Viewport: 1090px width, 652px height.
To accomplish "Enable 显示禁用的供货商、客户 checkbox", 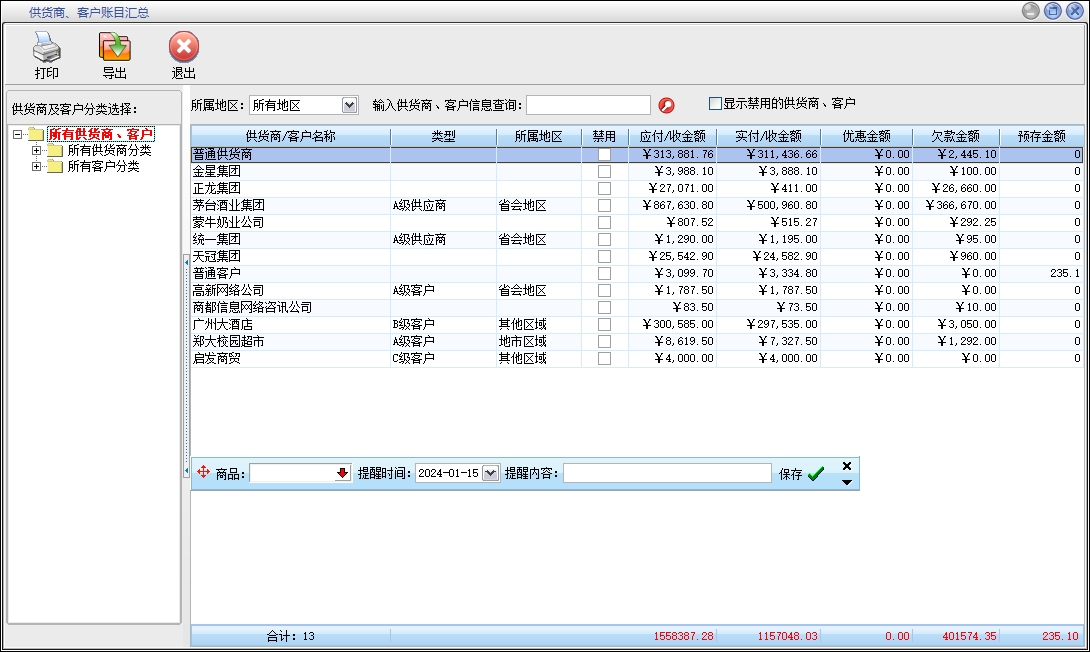I will coord(715,103).
